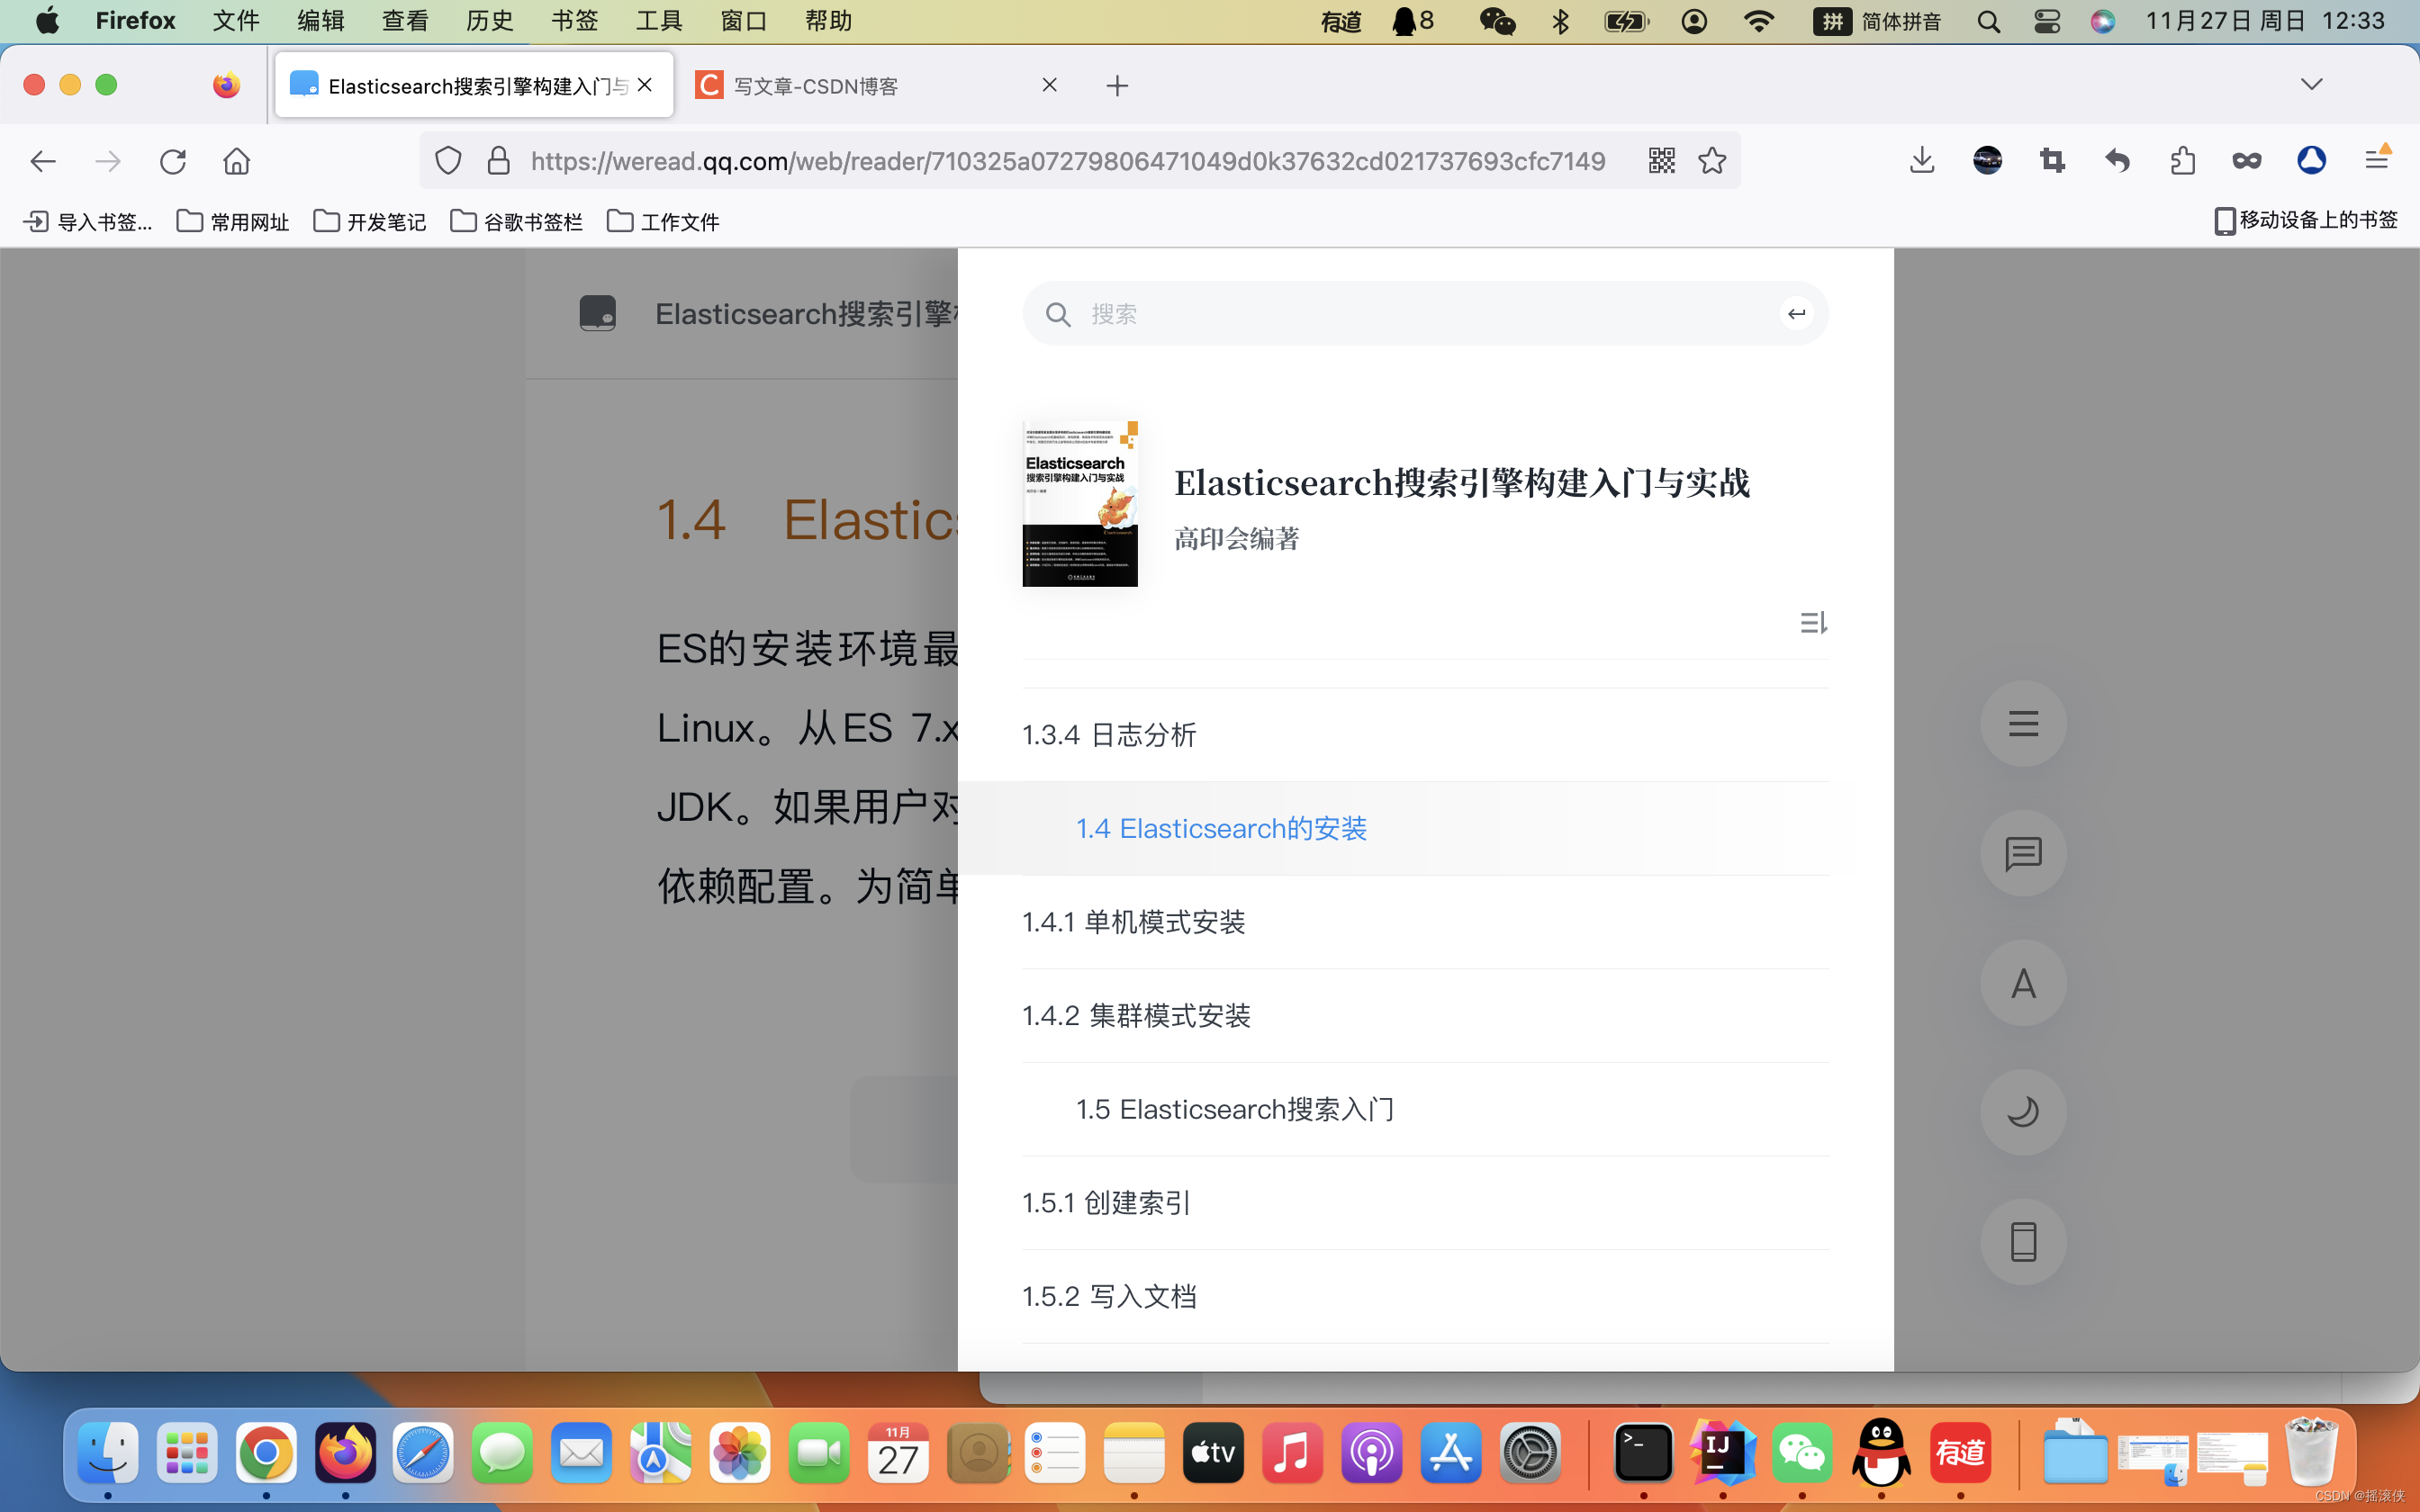
Task: Open the QR code generator icon
Action: coord(1661,161)
